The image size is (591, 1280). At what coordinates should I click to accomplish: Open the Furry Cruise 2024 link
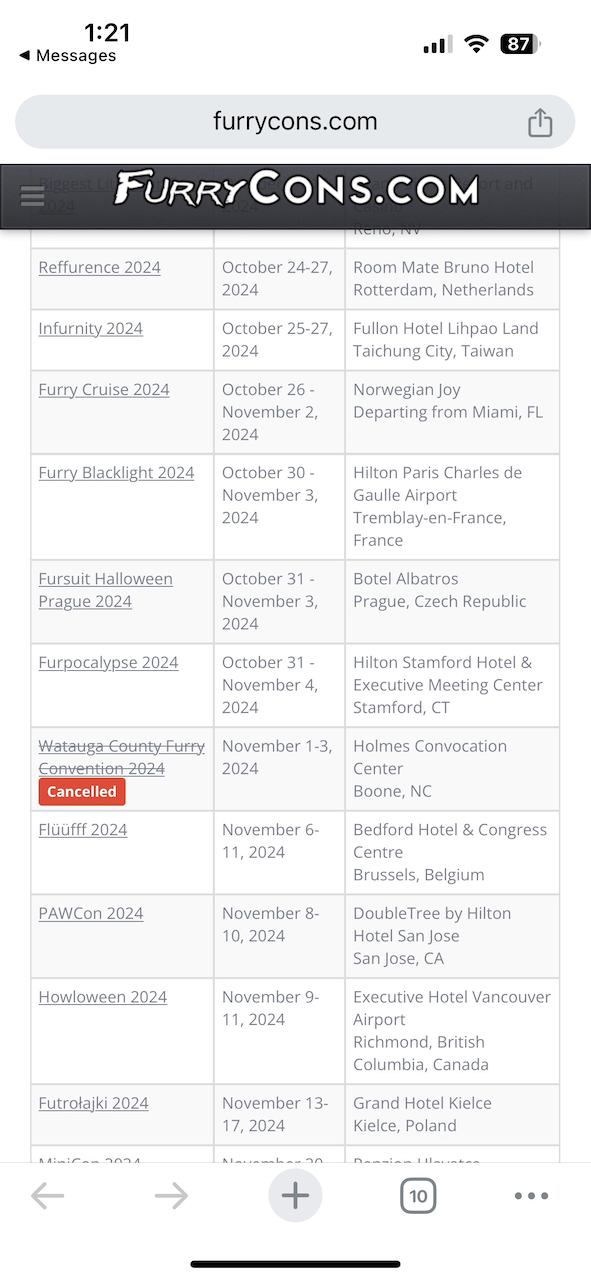(104, 390)
